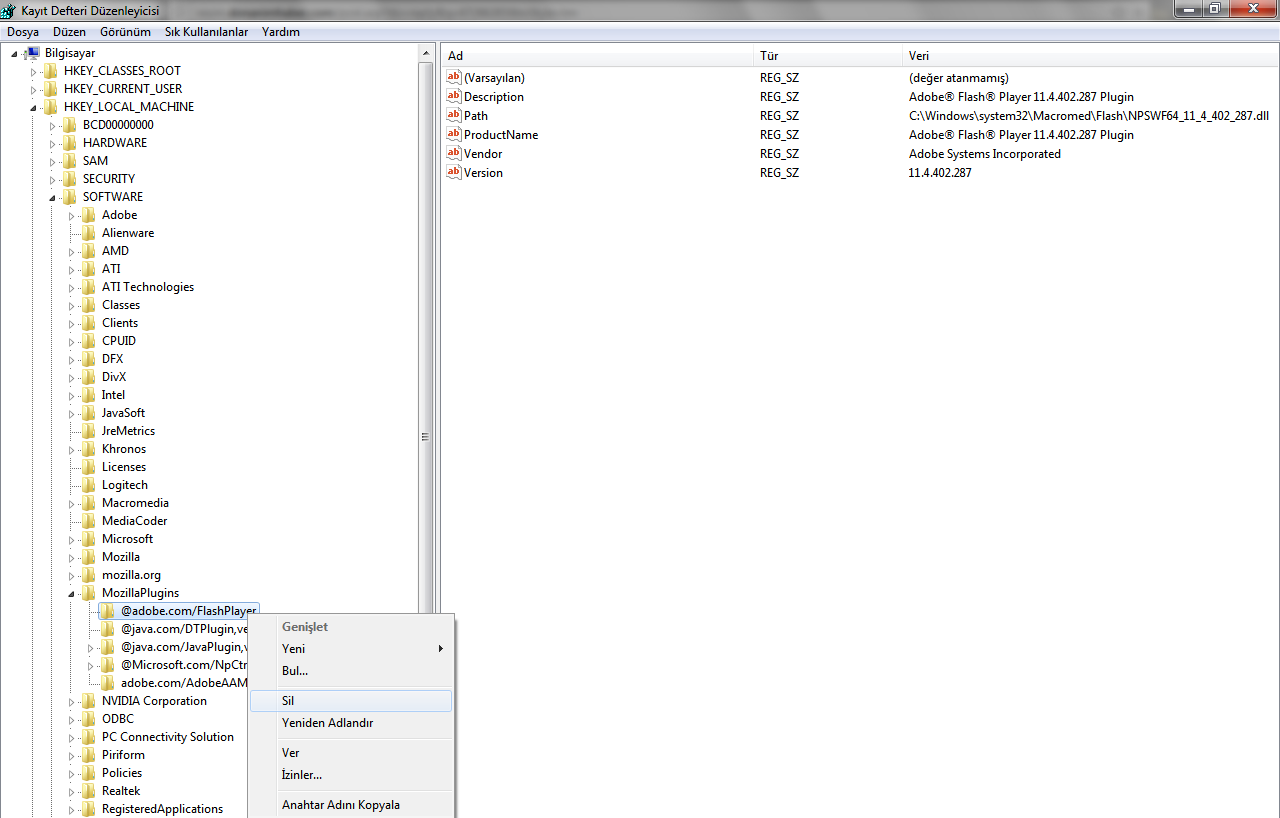Choose İzinler... in the context menu
Viewport: 1280px width, 818px height.
click(351, 775)
